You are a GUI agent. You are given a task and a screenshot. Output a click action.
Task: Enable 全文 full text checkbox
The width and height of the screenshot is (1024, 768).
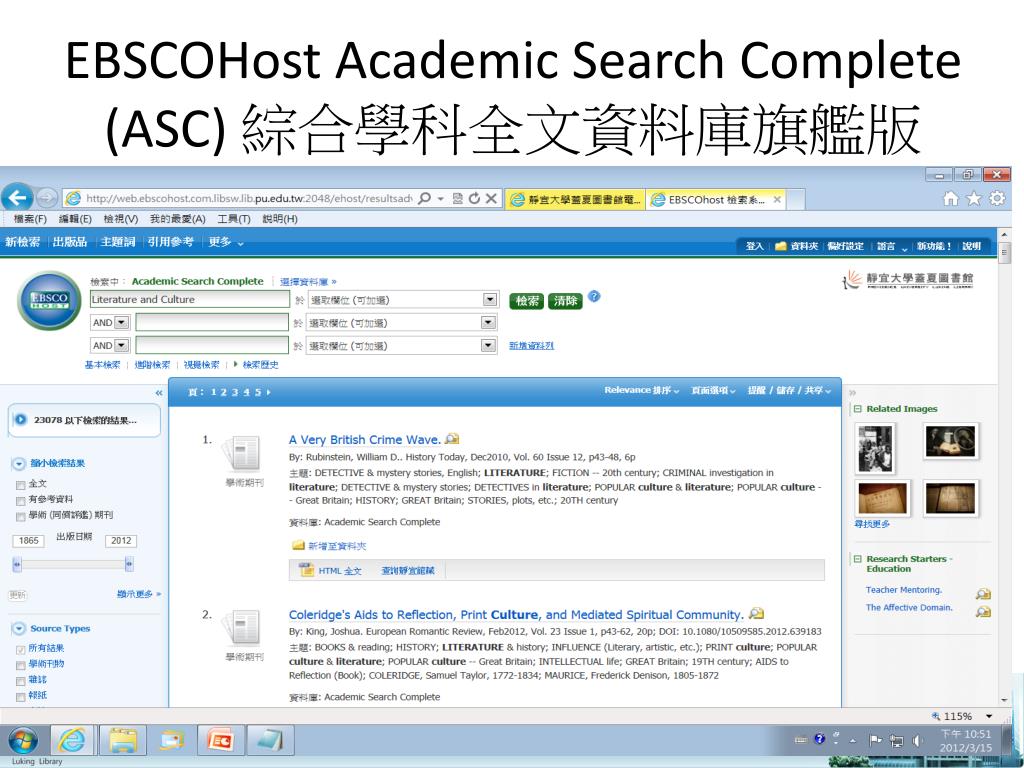click(x=20, y=485)
